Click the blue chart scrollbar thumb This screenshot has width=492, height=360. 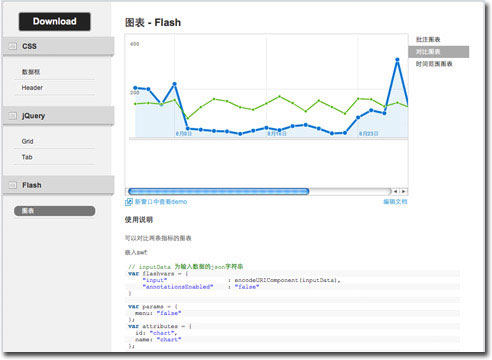(219, 191)
